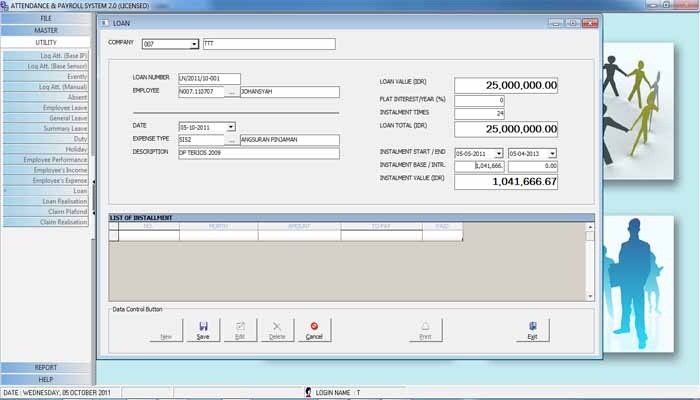This screenshot has width=700, height=400.
Task: Click the Employee code field
Action: (201, 92)
